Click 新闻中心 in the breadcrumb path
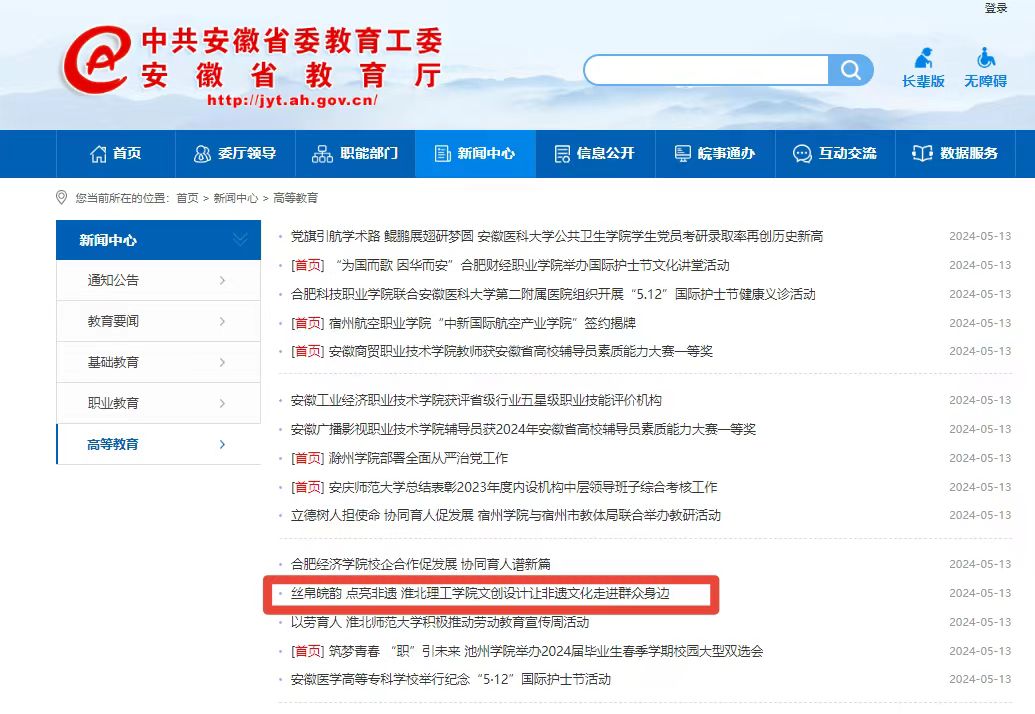 [235, 198]
